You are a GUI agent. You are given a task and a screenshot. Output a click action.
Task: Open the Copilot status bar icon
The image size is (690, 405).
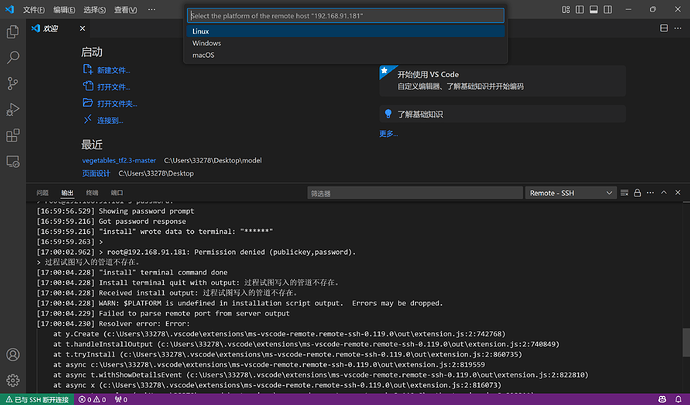[662, 399]
